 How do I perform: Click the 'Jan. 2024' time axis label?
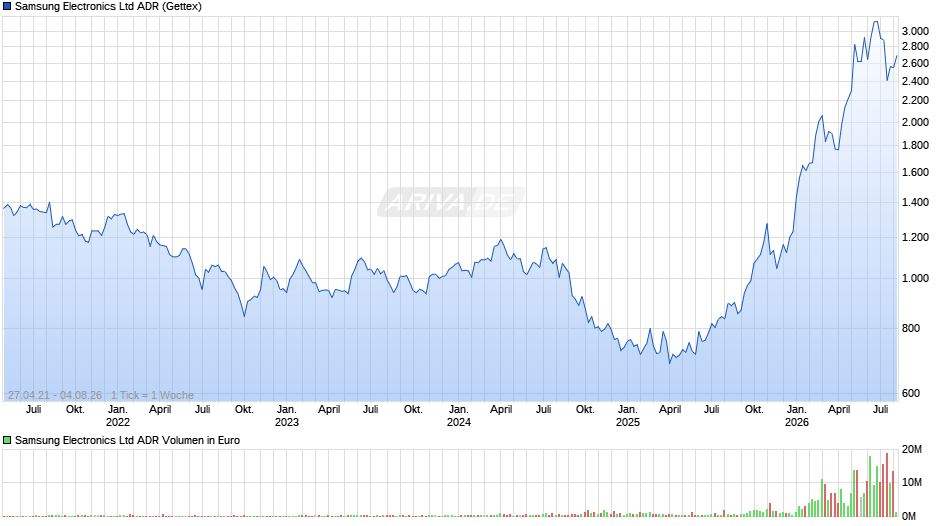click(459, 416)
